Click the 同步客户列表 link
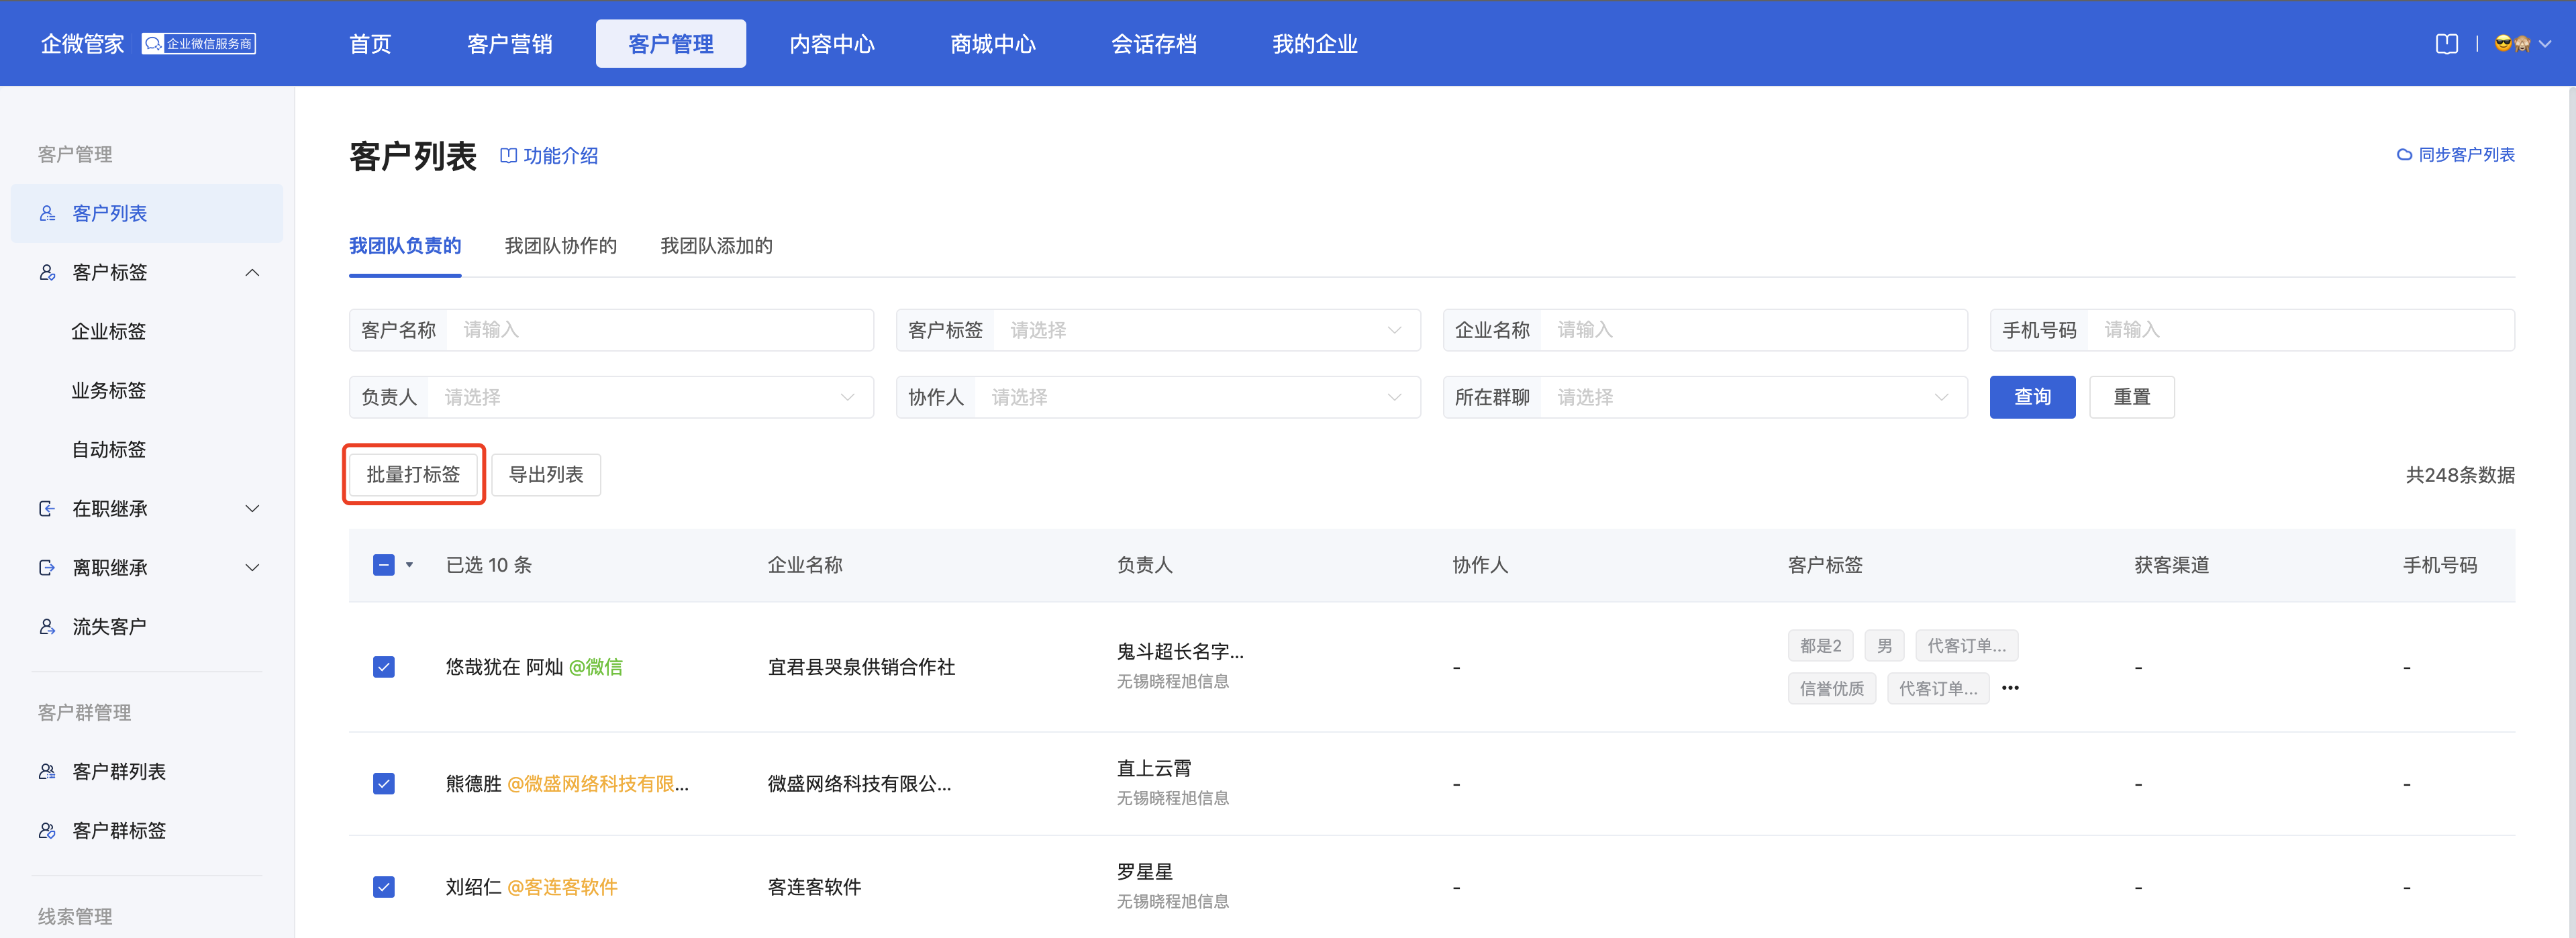The width and height of the screenshot is (2576, 938). (x=2466, y=155)
